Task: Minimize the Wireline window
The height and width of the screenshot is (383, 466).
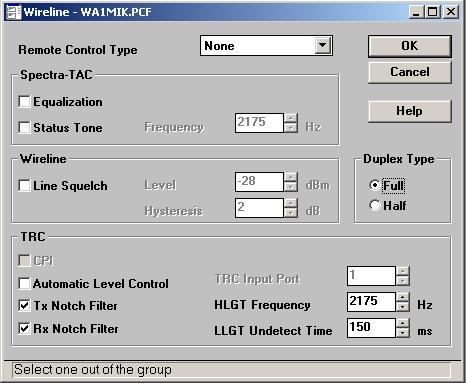Action: click(x=416, y=12)
